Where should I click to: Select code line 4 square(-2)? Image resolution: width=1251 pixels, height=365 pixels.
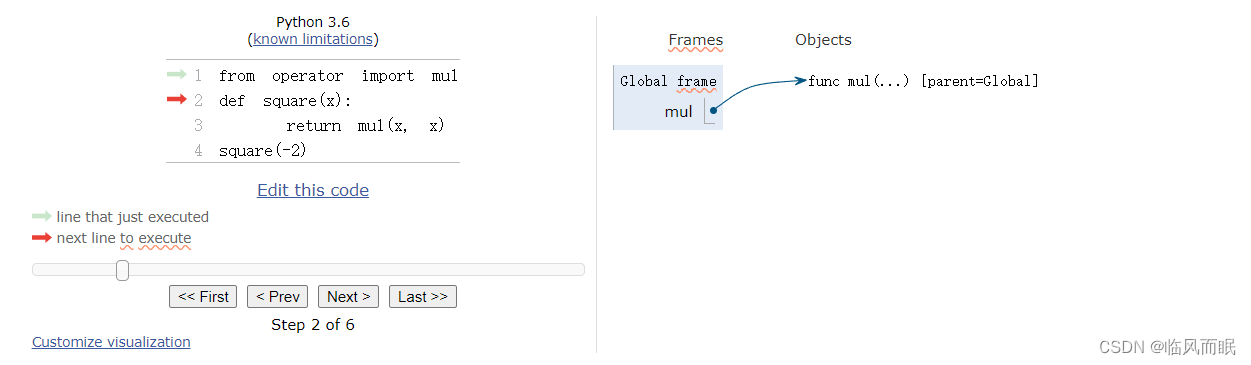pyautogui.click(x=263, y=151)
